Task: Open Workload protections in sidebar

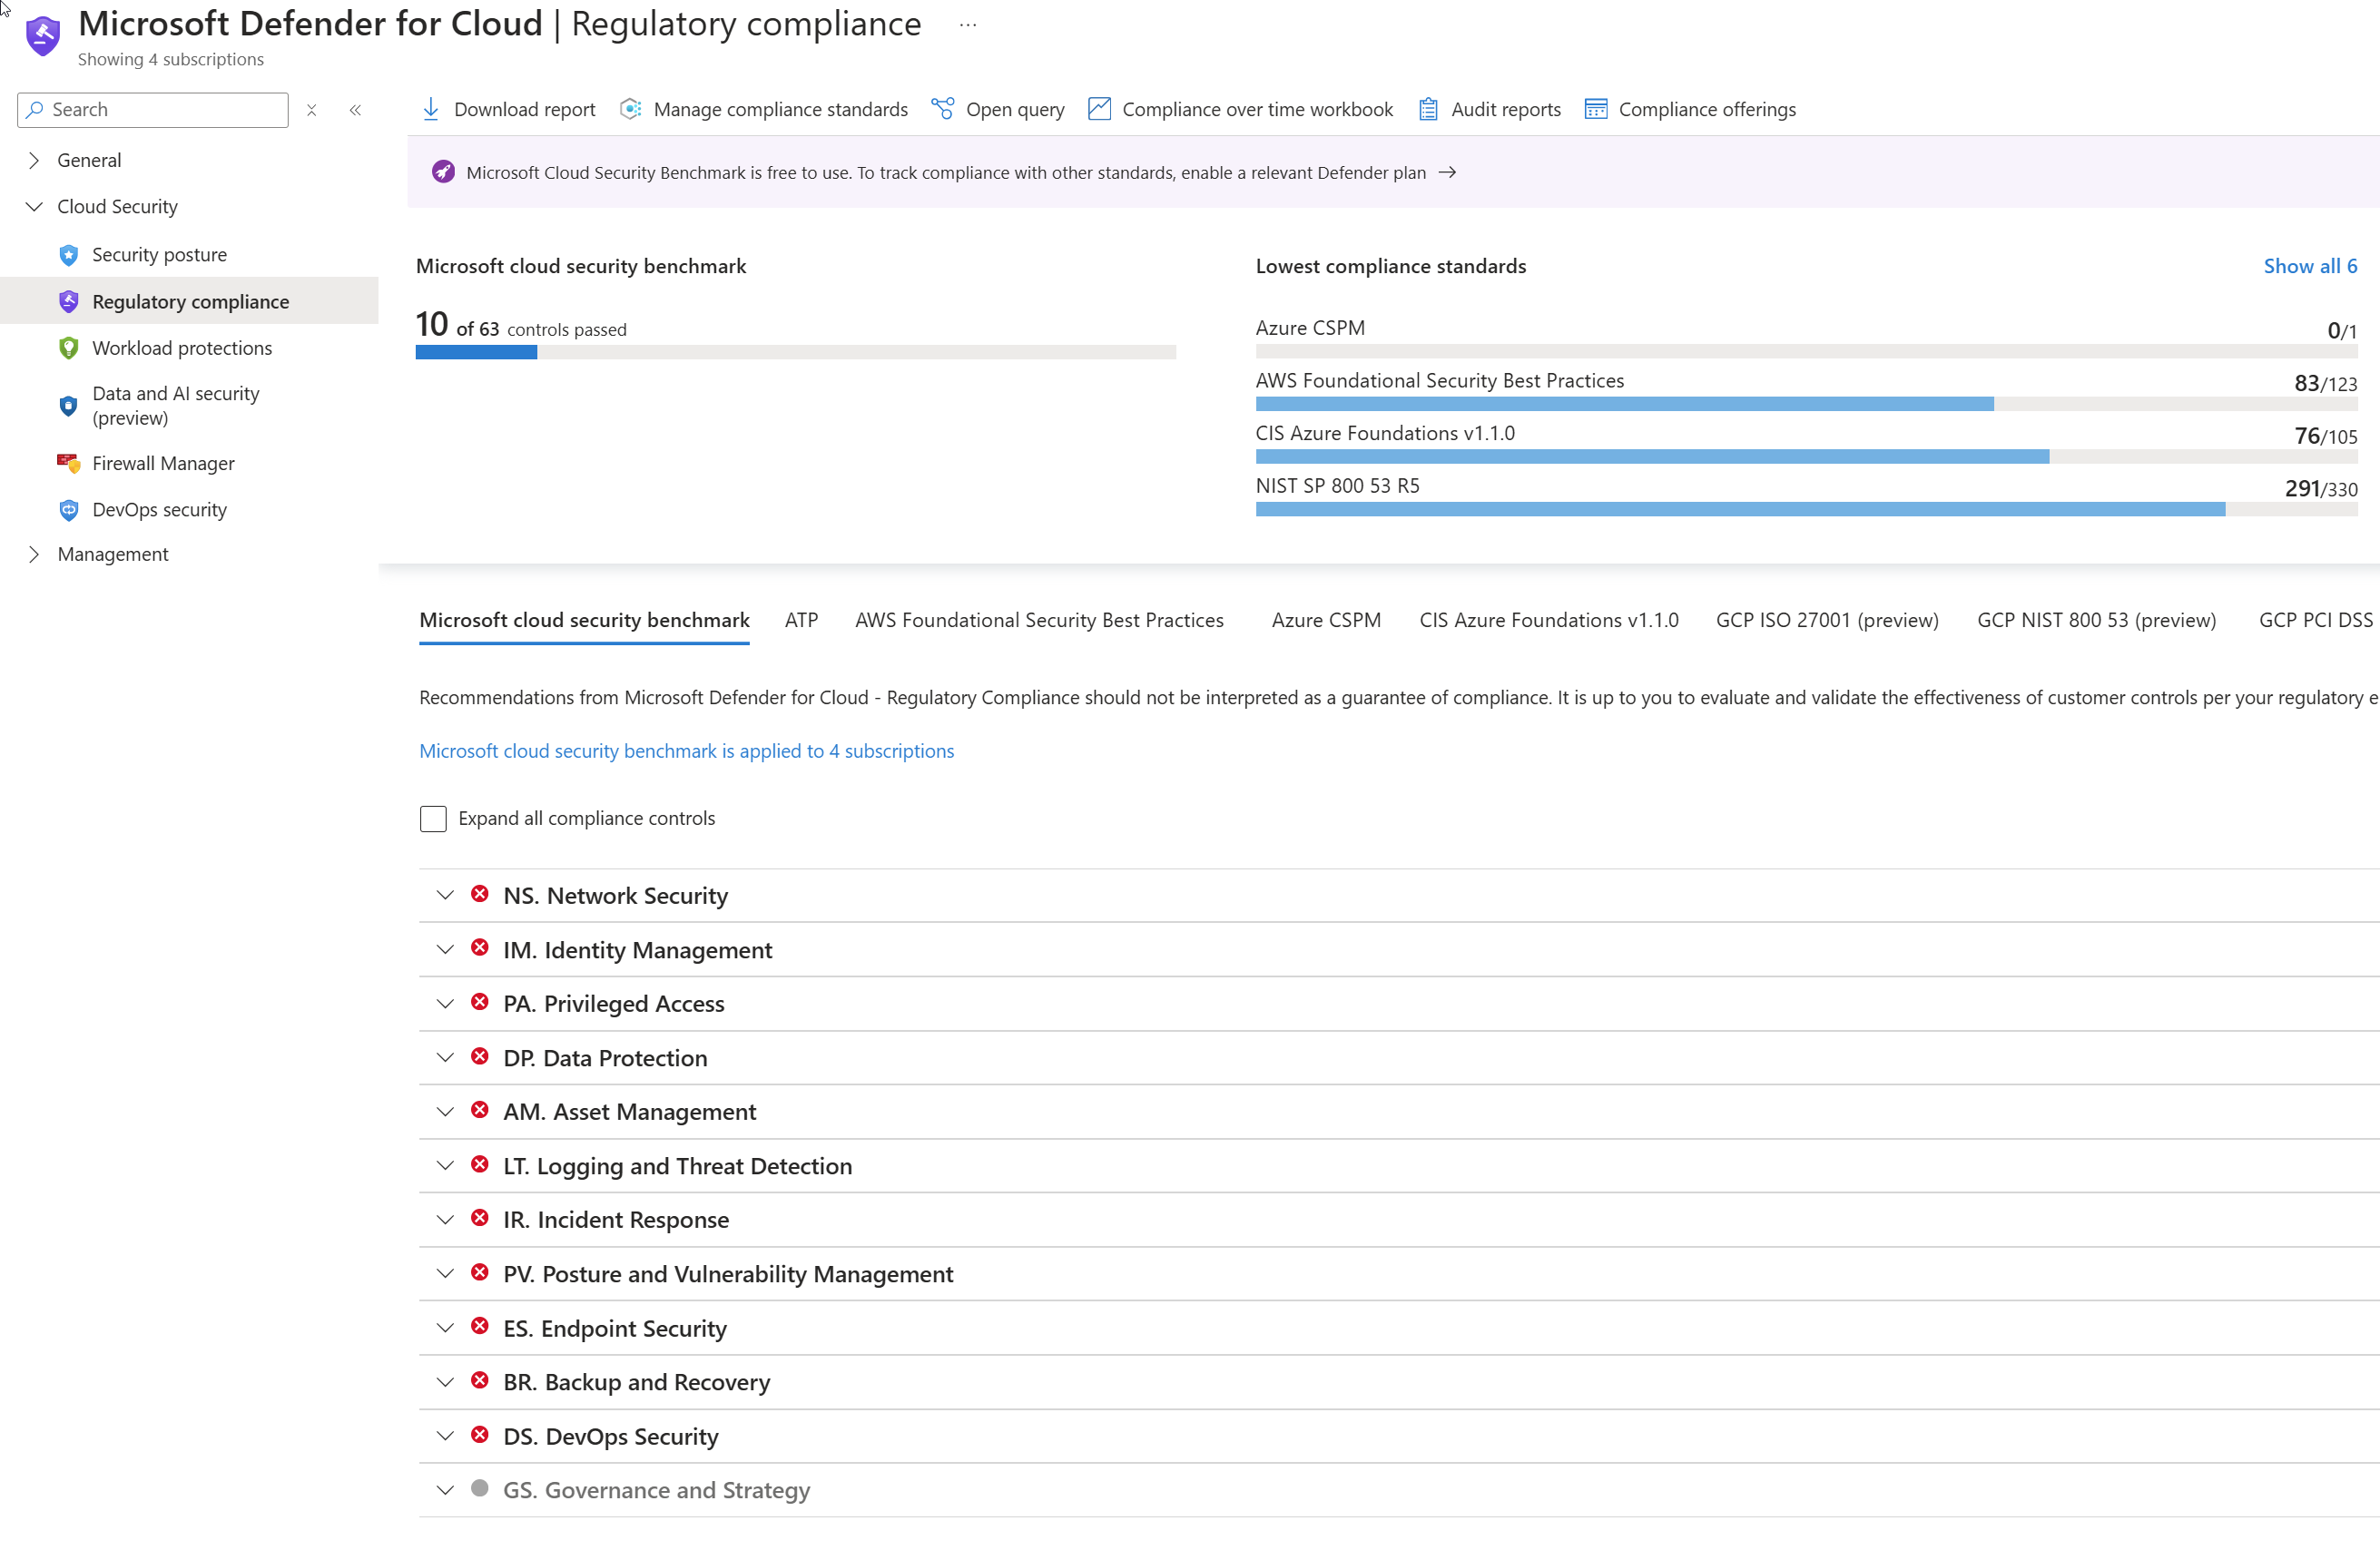Action: click(x=182, y=348)
